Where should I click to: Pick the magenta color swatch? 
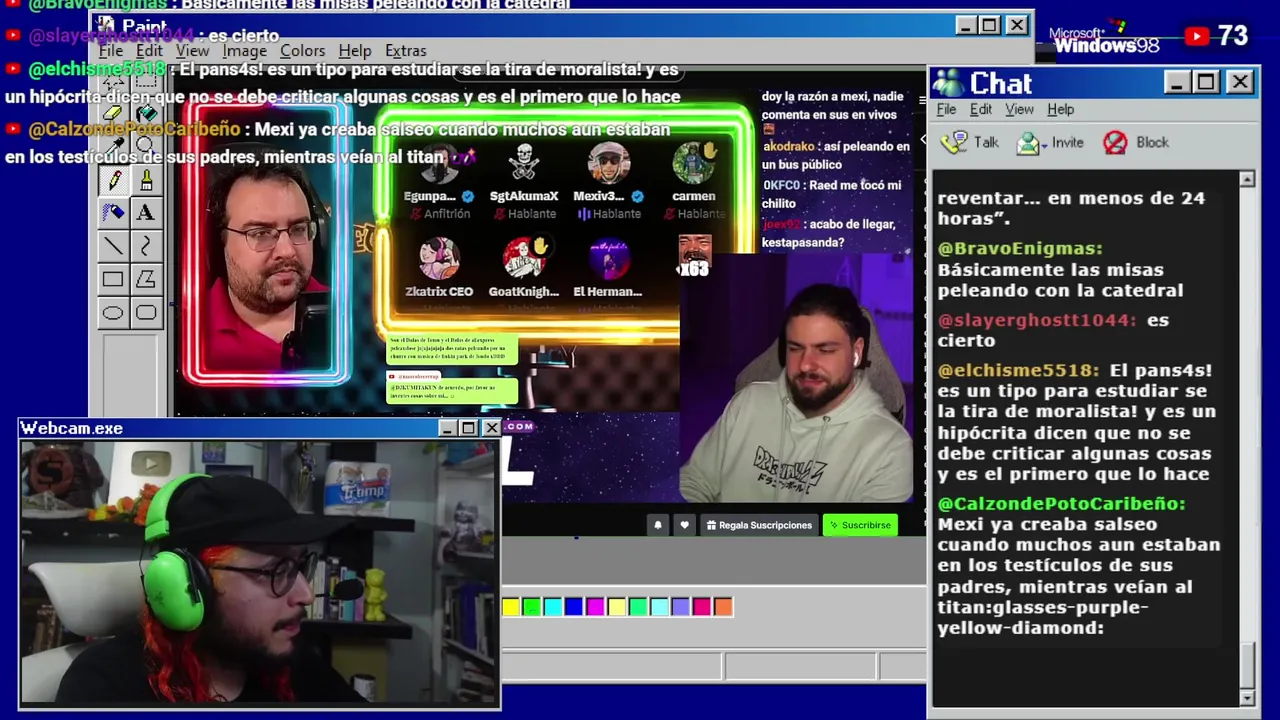click(x=595, y=607)
